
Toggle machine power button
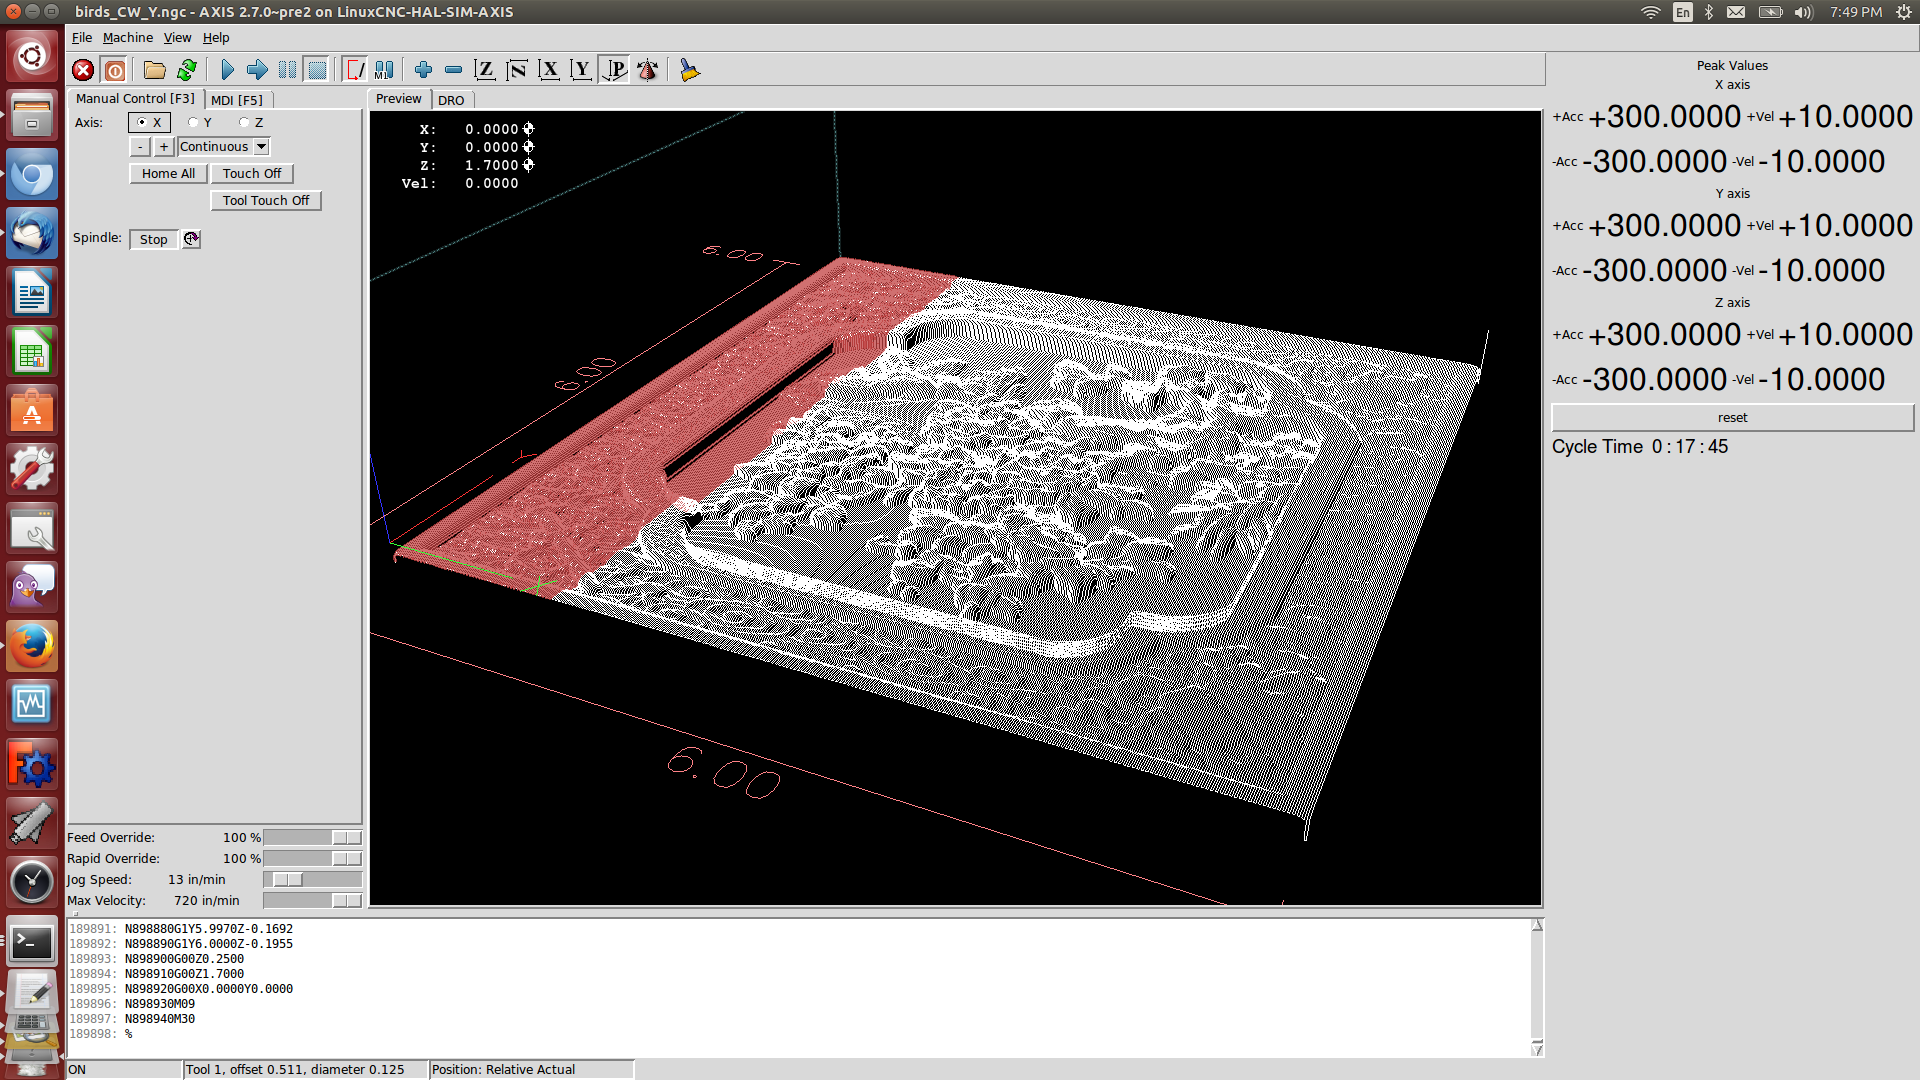(115, 70)
